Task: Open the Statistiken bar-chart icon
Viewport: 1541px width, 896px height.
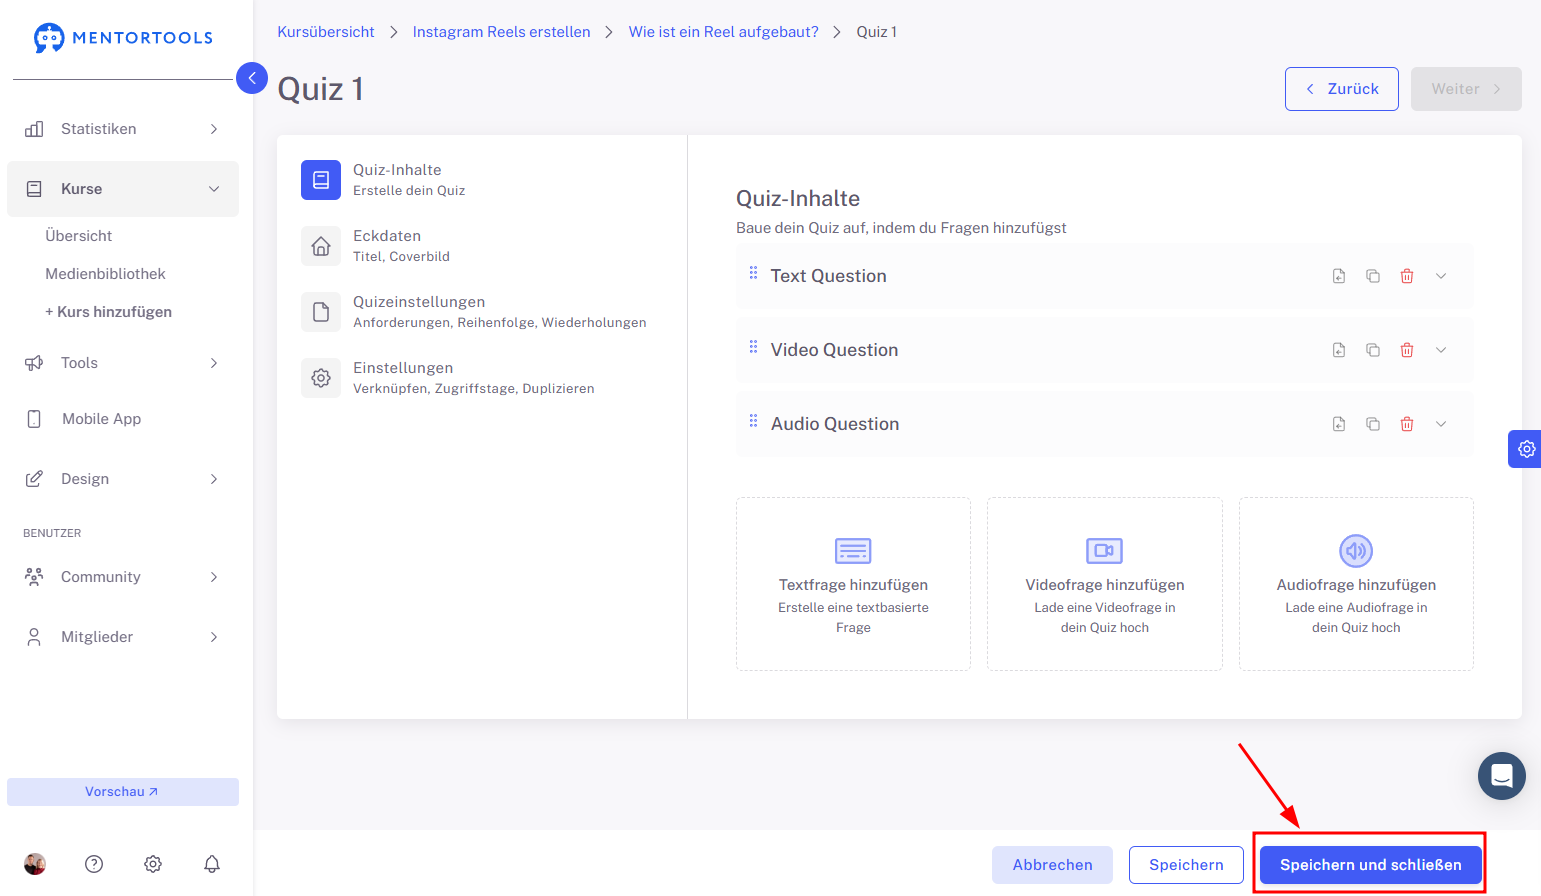Action: click(x=34, y=129)
